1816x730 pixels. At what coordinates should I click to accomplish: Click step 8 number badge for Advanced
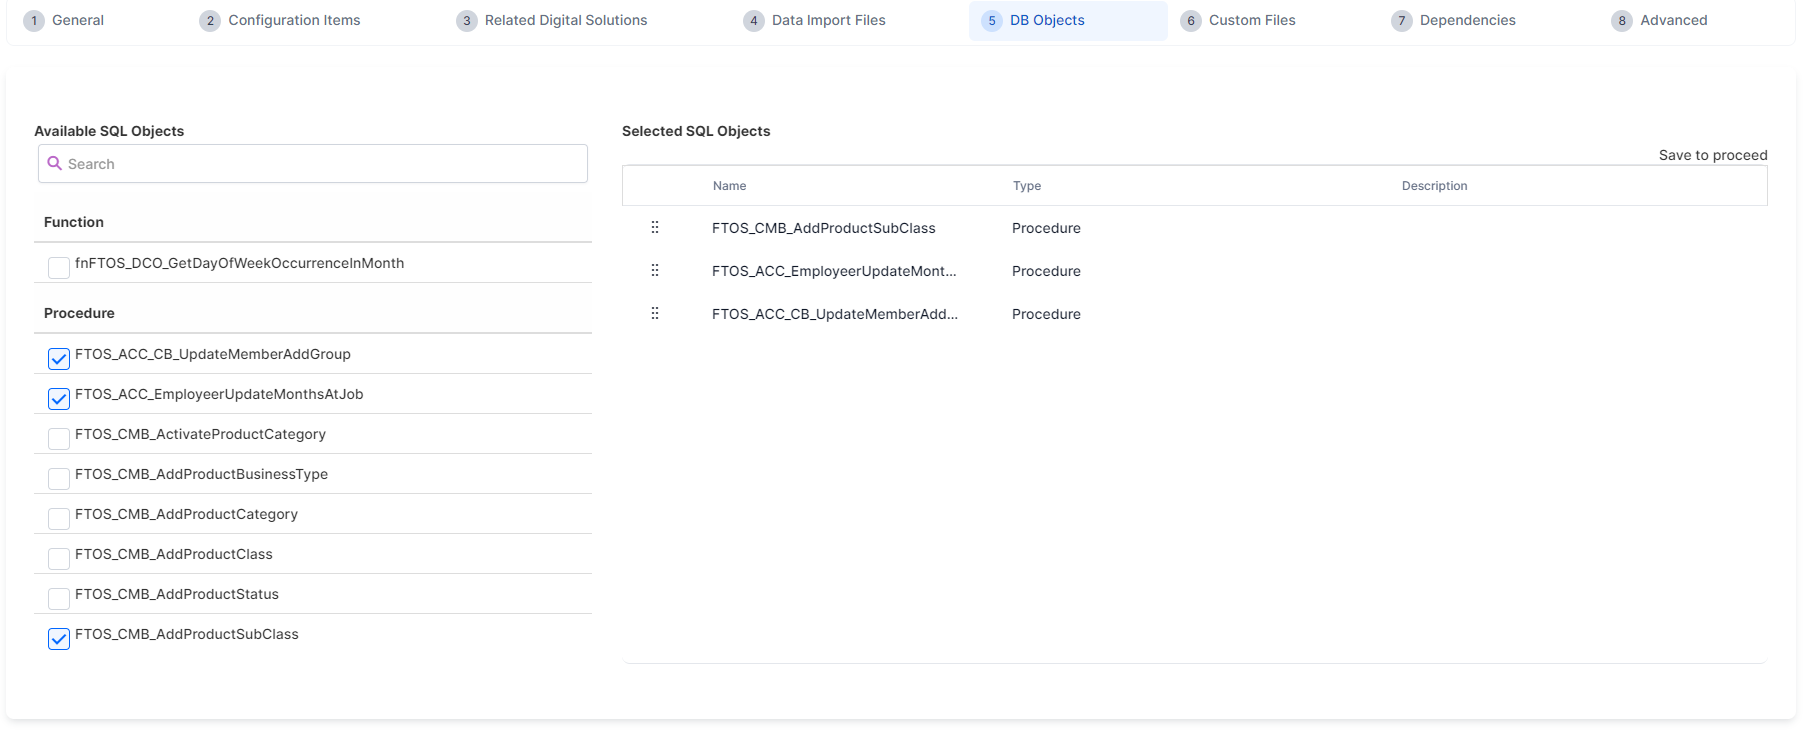pos(1622,21)
